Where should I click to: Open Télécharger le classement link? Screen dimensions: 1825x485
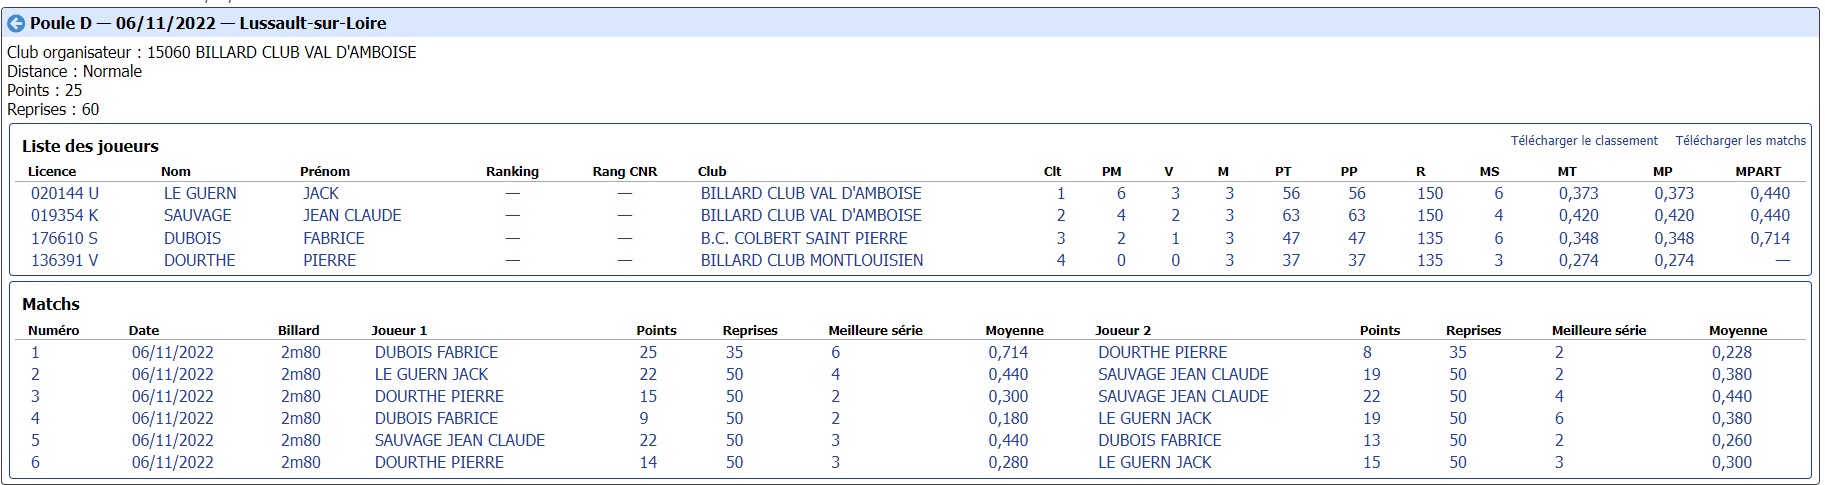(x=1584, y=141)
